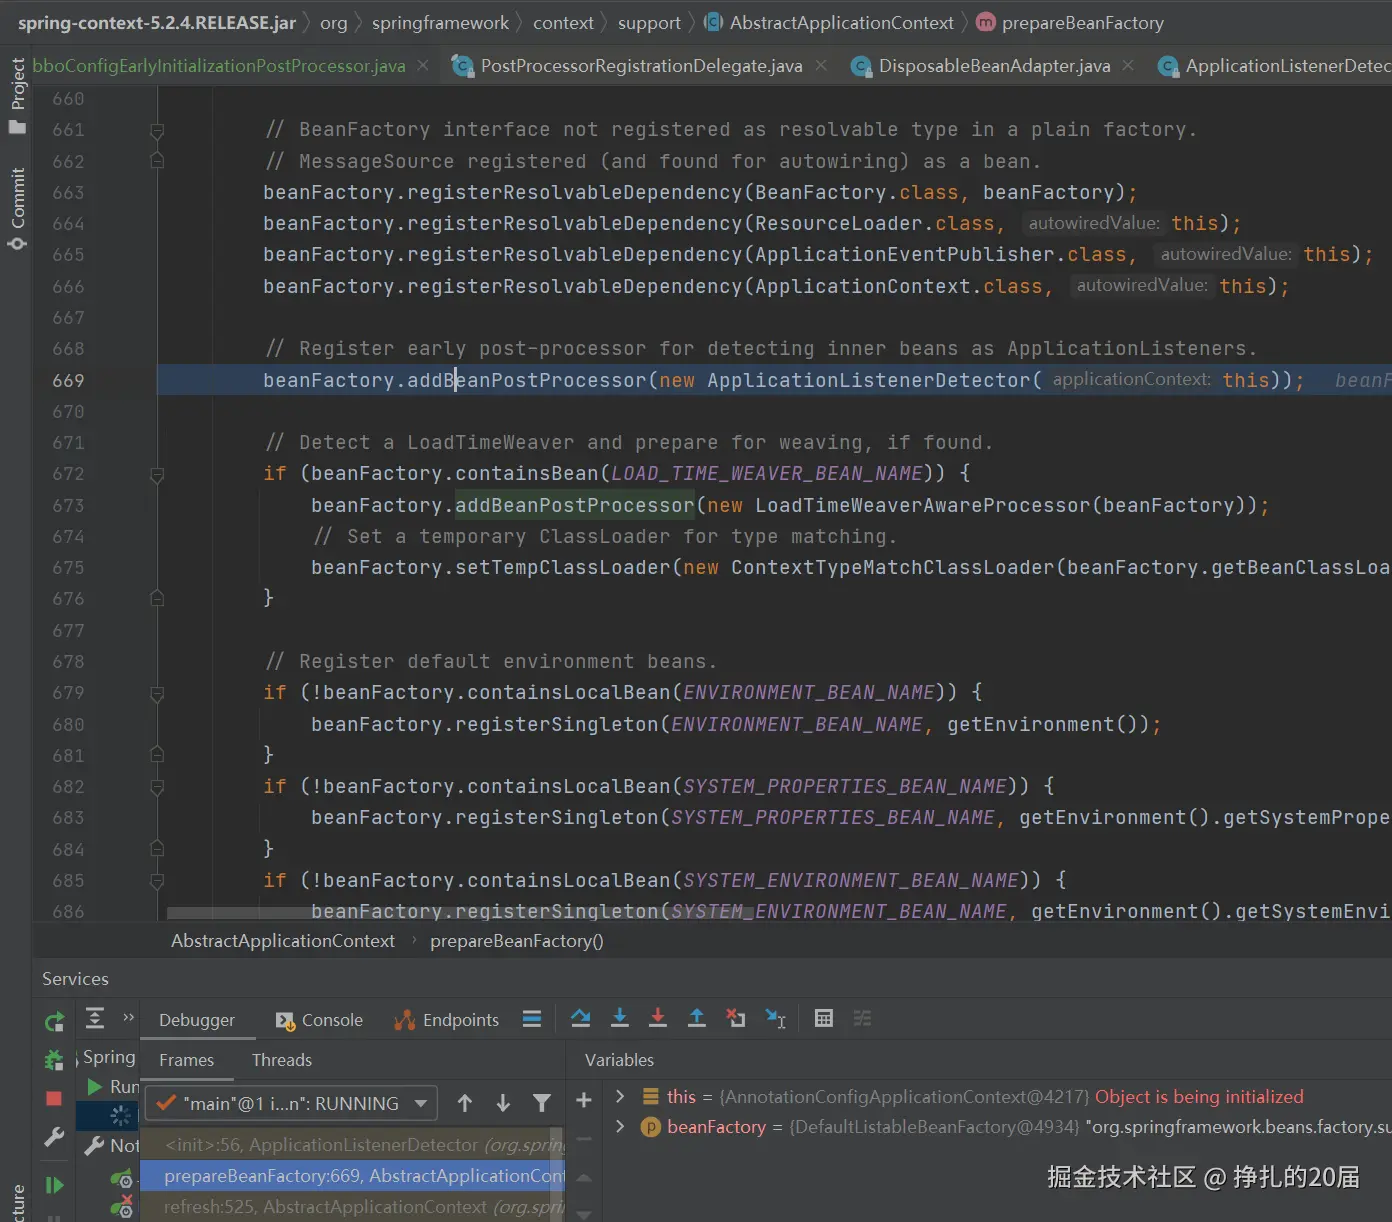The image size is (1392, 1222).
Task: Collapse the code block at line 672
Action: tap(157, 475)
